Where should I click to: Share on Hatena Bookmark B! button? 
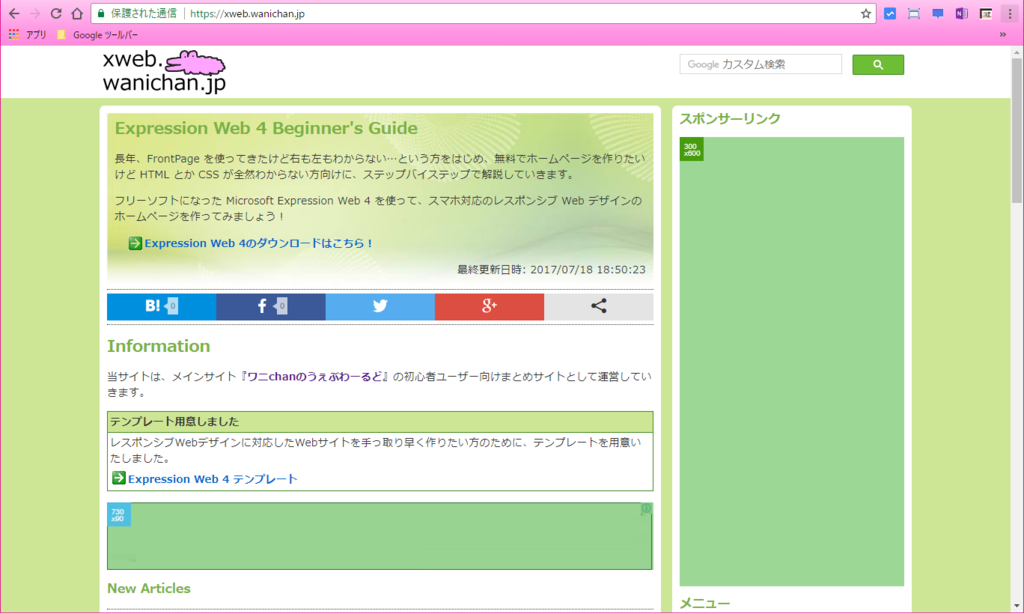pyautogui.click(x=161, y=306)
